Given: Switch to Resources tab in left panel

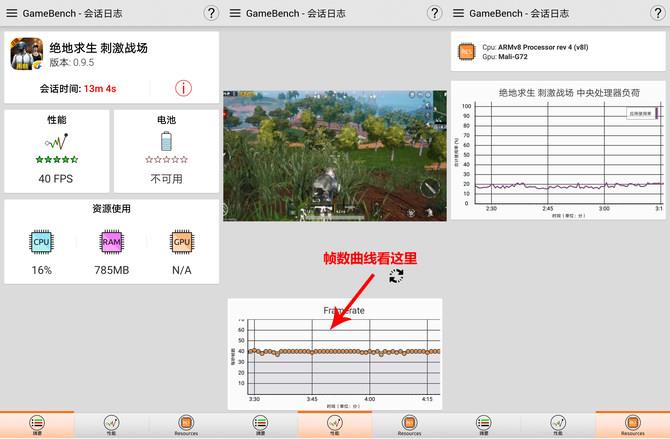Looking at the screenshot, I should pyautogui.click(x=186, y=425).
